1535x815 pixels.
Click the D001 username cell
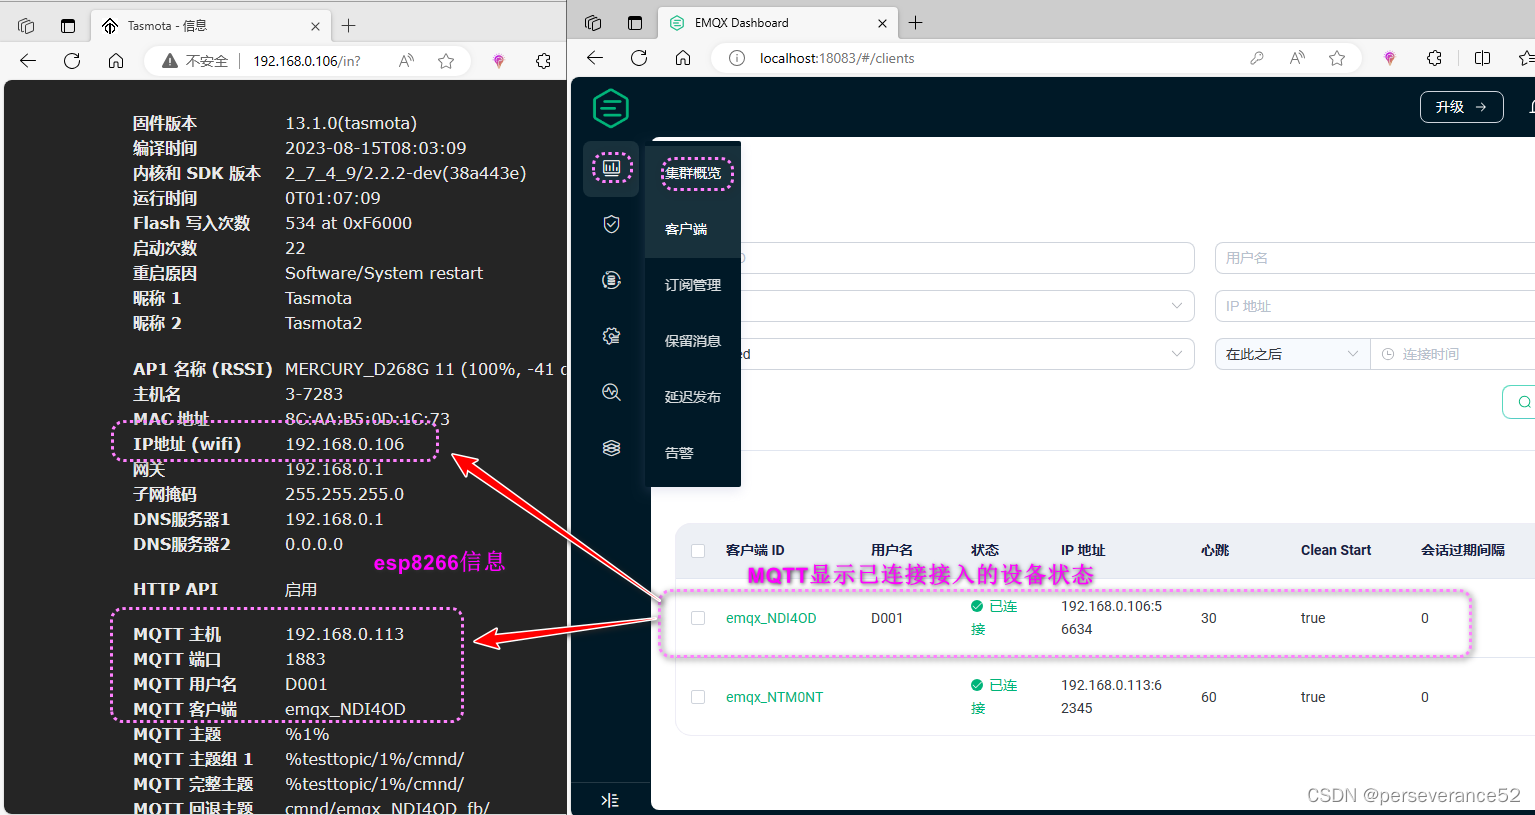(x=887, y=618)
